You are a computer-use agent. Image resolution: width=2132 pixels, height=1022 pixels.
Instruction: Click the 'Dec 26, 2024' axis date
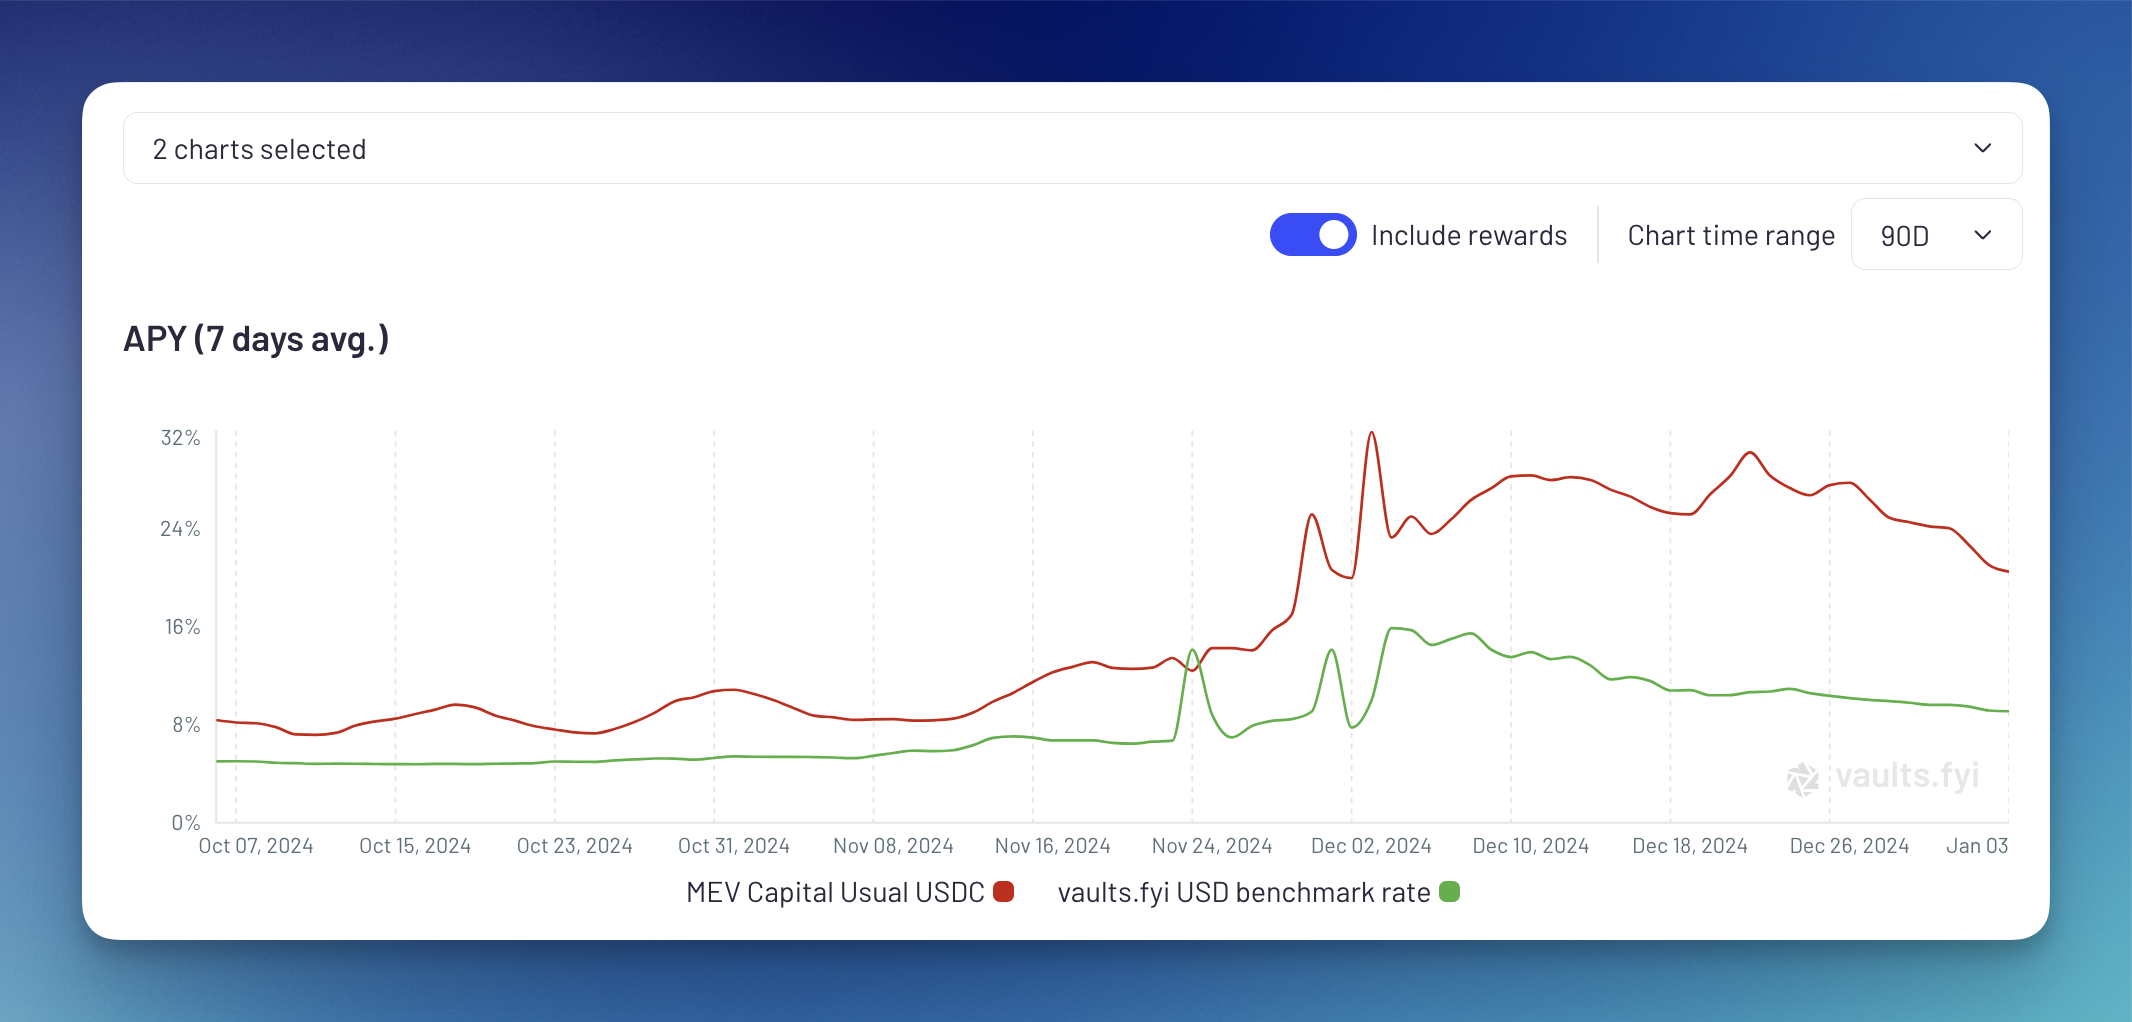pos(1849,846)
